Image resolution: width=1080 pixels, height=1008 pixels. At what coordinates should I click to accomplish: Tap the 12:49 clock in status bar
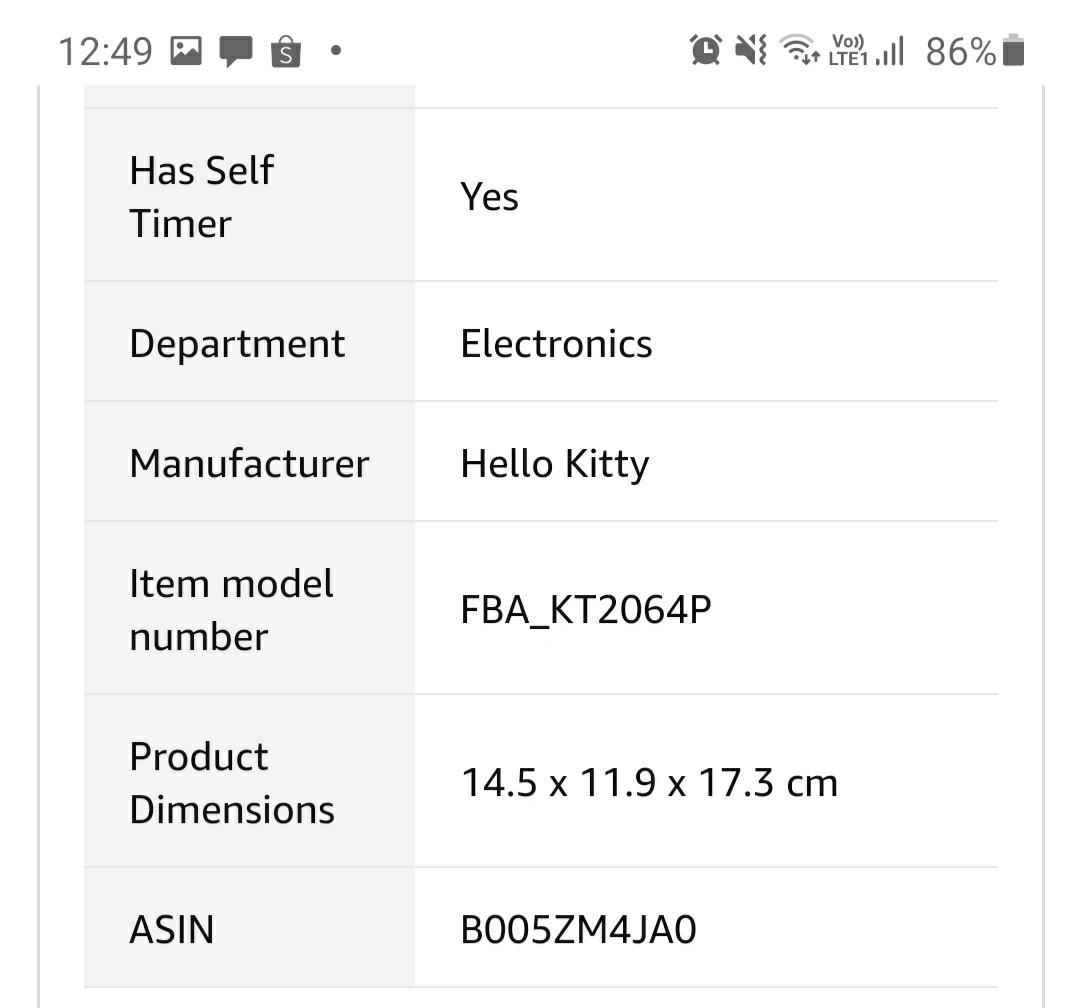[x=105, y=51]
